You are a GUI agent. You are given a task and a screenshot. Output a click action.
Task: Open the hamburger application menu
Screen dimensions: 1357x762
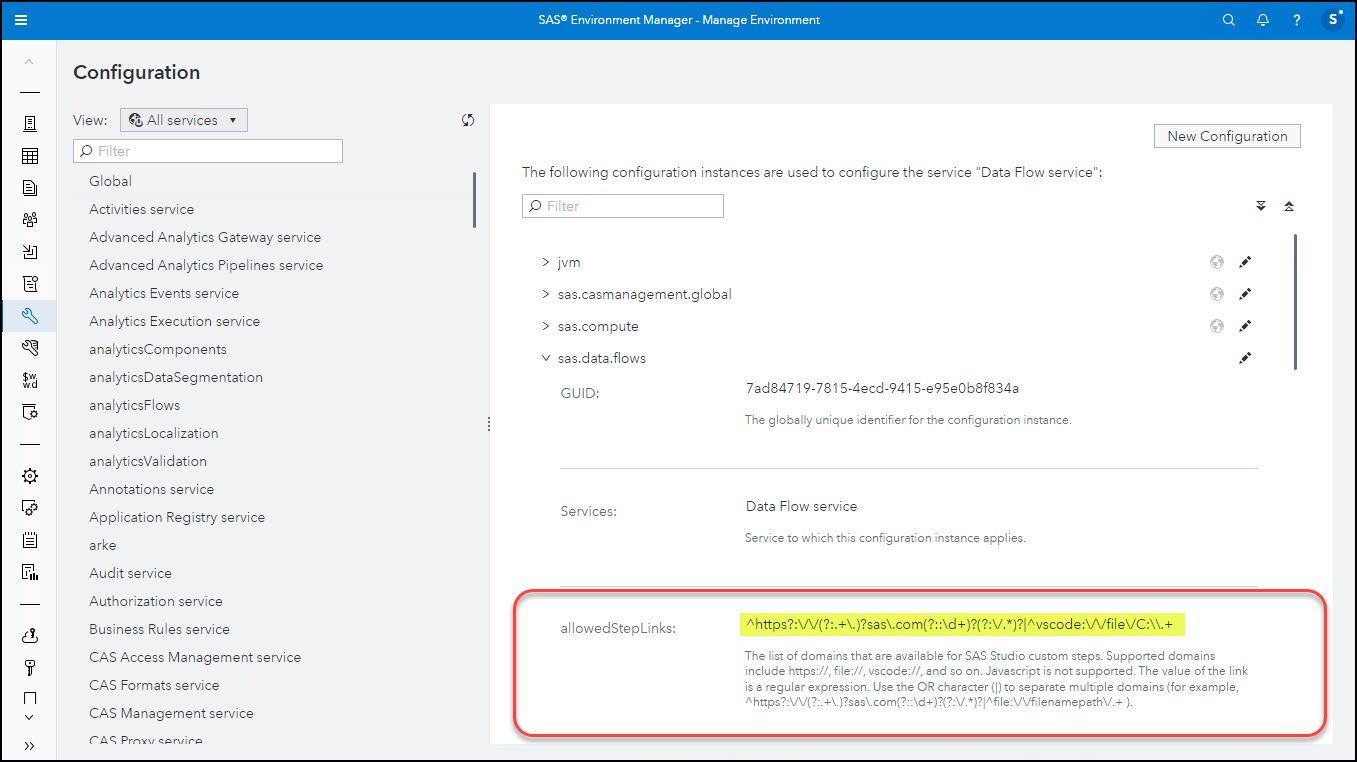[21, 19]
